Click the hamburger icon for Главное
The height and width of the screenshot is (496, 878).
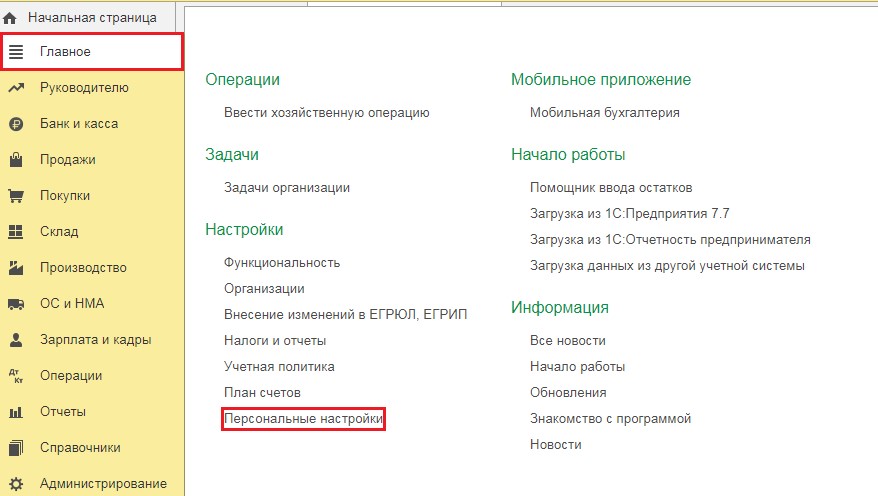(x=16, y=51)
